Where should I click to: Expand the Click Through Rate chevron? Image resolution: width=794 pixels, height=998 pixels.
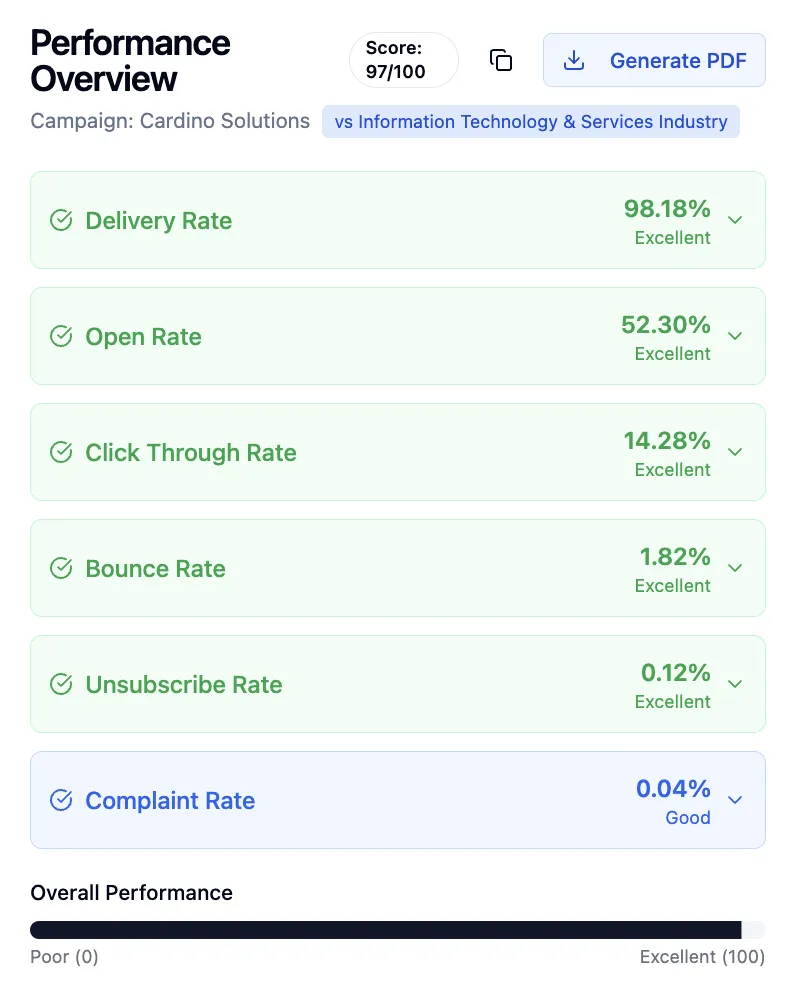tap(735, 452)
